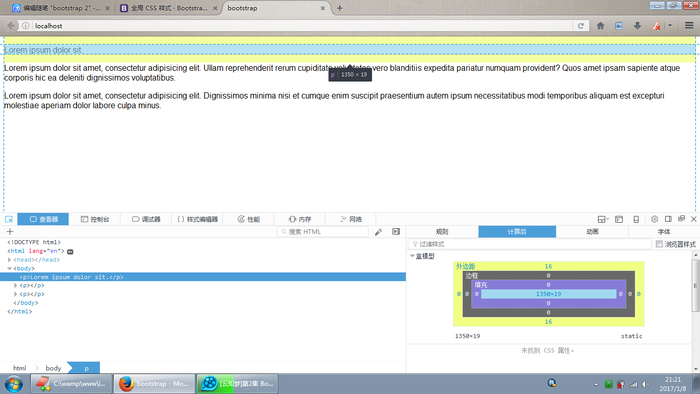Open the 性能 performance tab

[249, 219]
